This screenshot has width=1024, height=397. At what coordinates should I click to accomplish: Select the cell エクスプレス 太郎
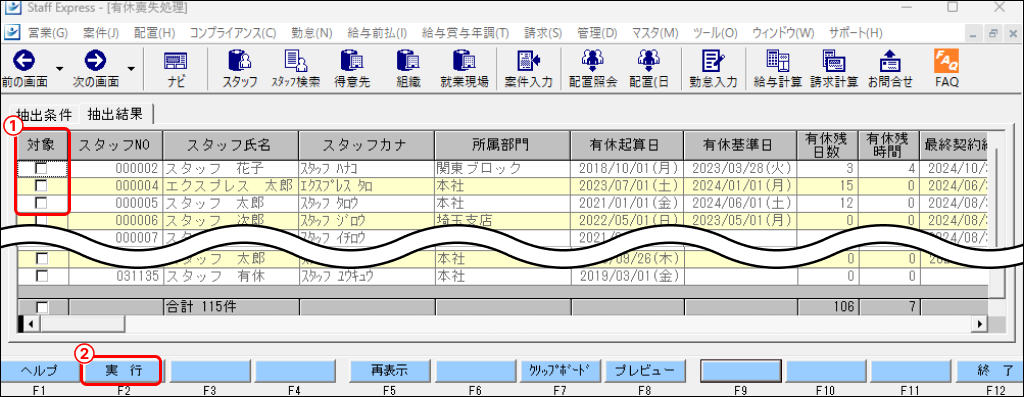(231, 185)
